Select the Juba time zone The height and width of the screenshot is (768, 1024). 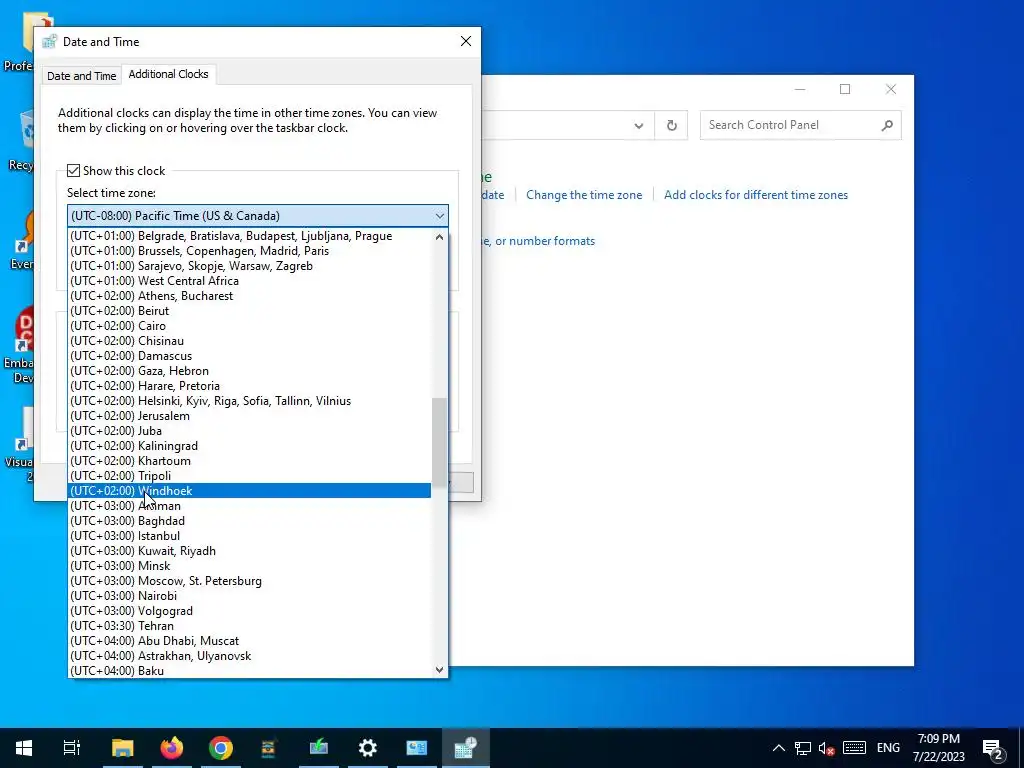tap(249, 431)
